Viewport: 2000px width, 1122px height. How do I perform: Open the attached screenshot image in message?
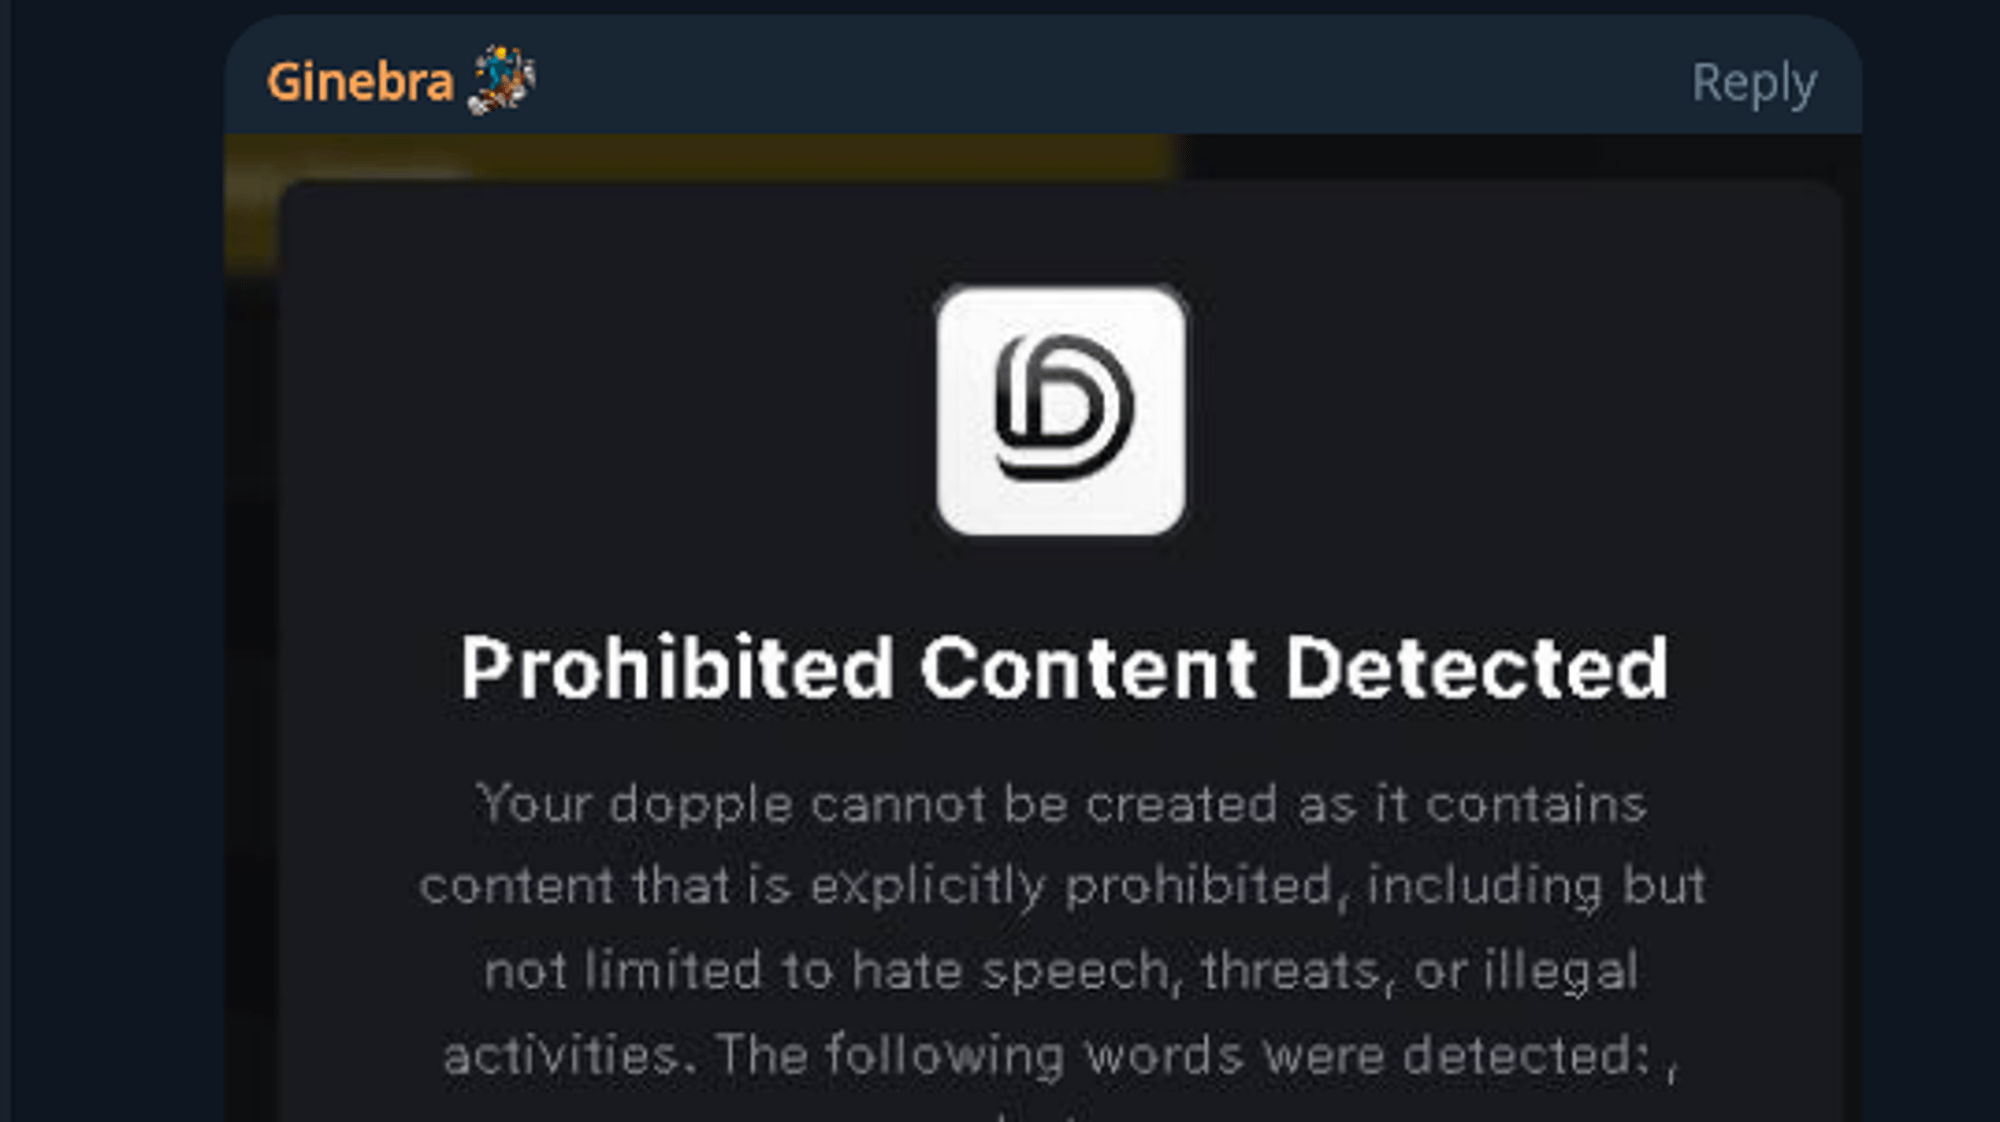pyautogui.click(x=1043, y=628)
